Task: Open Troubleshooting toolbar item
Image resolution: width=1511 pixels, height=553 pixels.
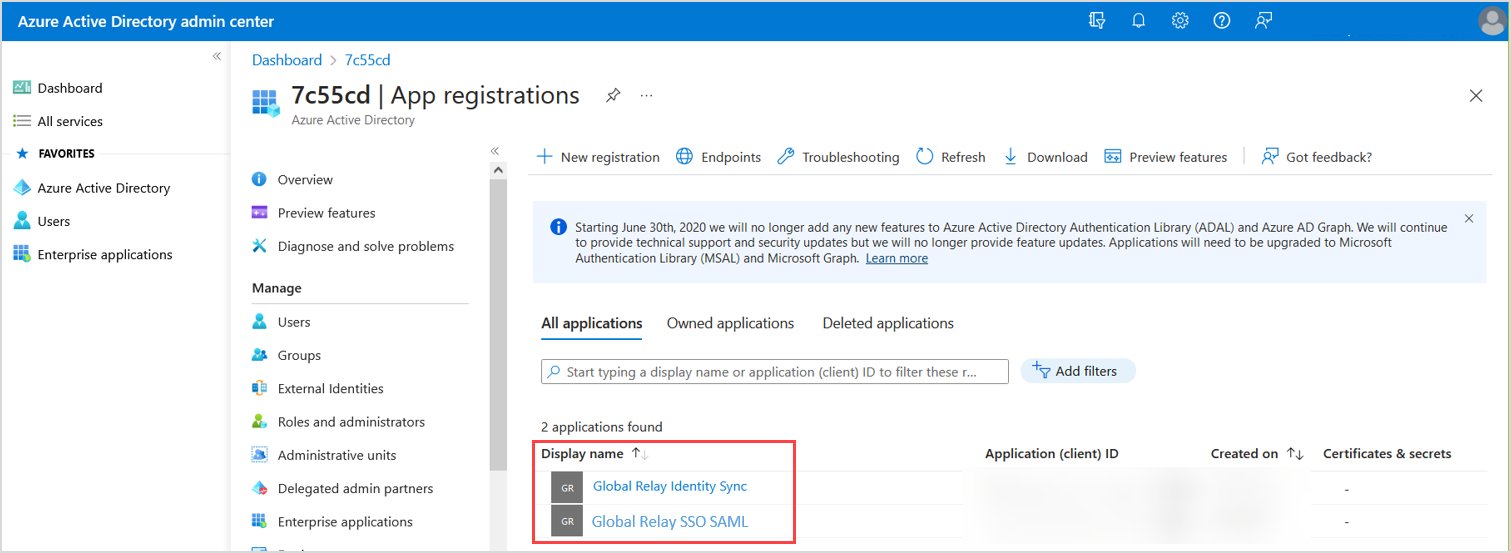Action: click(838, 157)
